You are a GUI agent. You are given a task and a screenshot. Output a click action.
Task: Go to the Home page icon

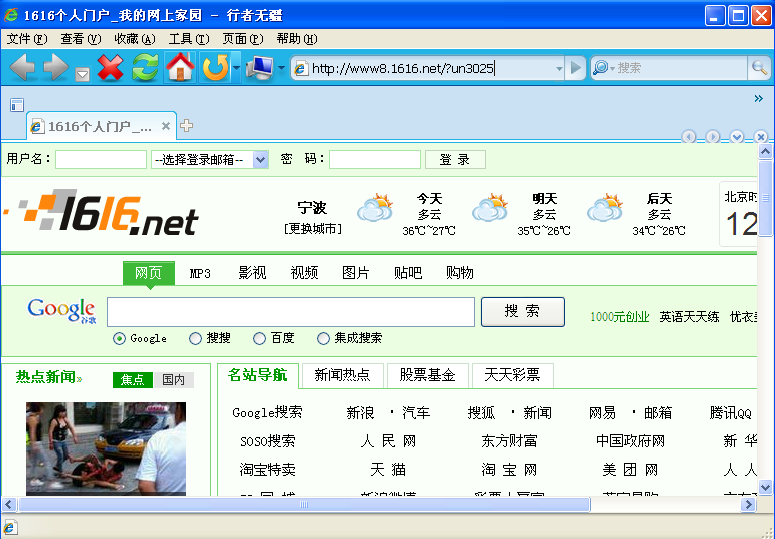coord(180,68)
